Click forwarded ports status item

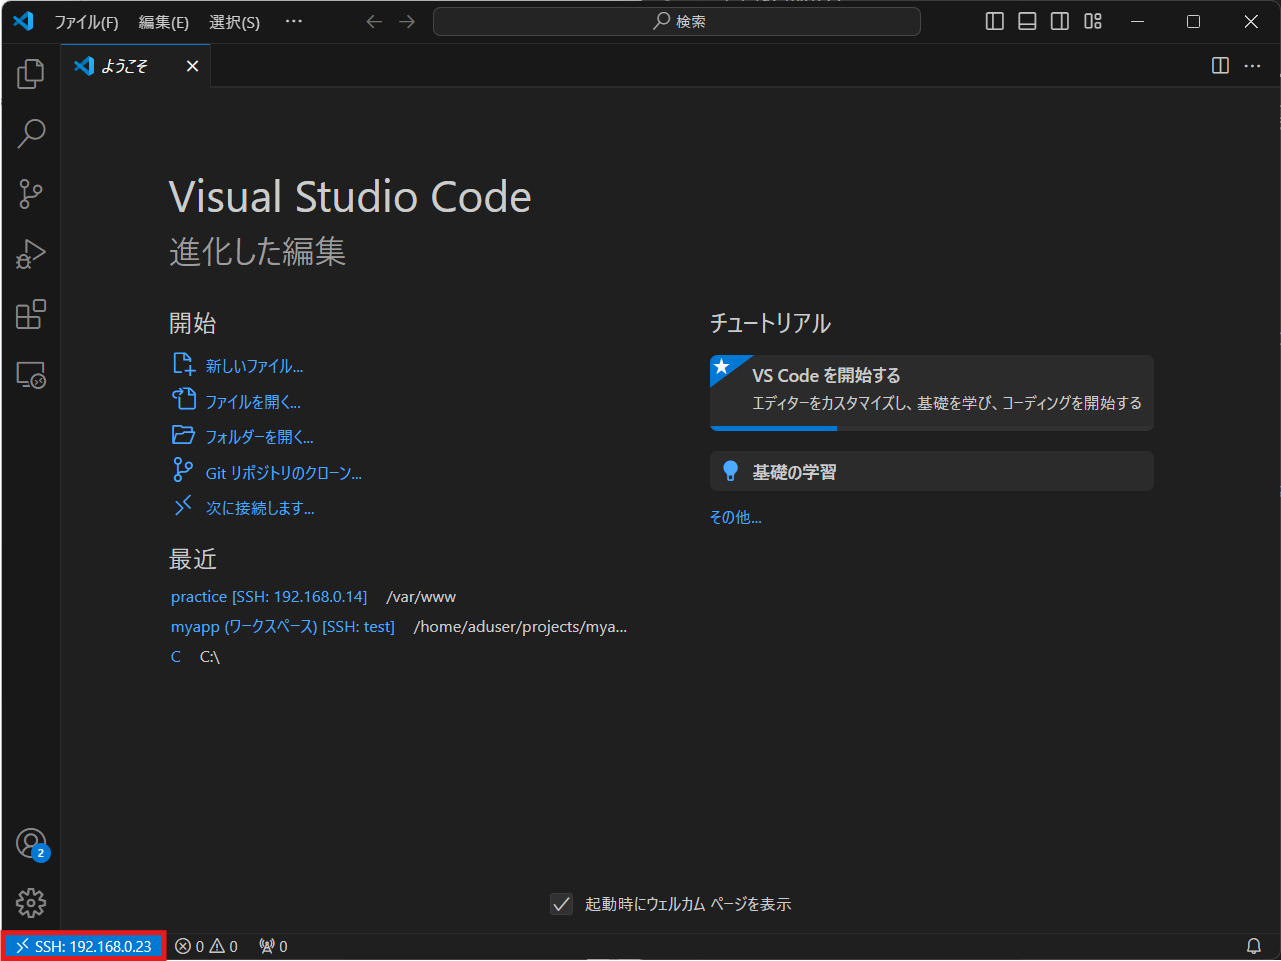coord(273,946)
